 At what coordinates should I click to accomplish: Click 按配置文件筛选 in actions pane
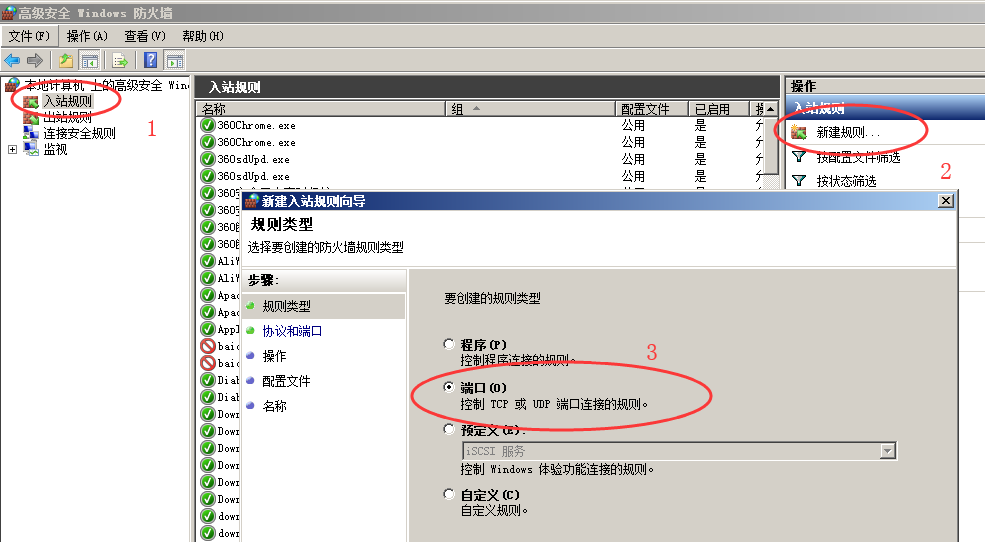[x=858, y=157]
